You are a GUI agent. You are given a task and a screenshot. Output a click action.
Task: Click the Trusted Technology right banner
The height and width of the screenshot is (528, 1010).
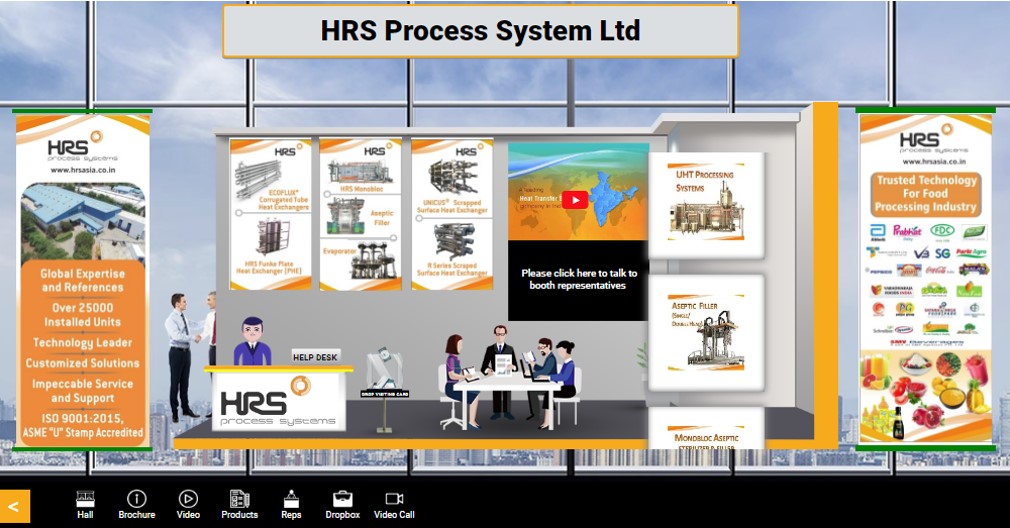926,280
